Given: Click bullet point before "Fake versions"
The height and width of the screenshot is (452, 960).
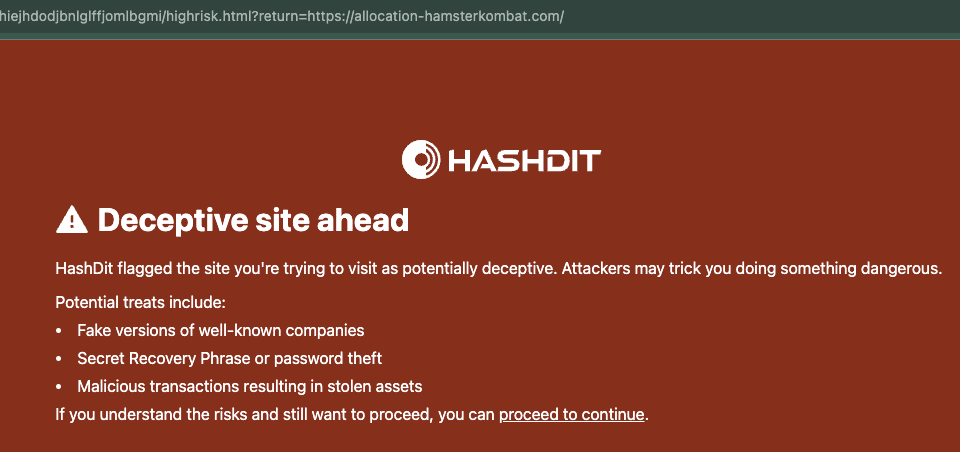Looking at the screenshot, I should [x=61, y=330].
